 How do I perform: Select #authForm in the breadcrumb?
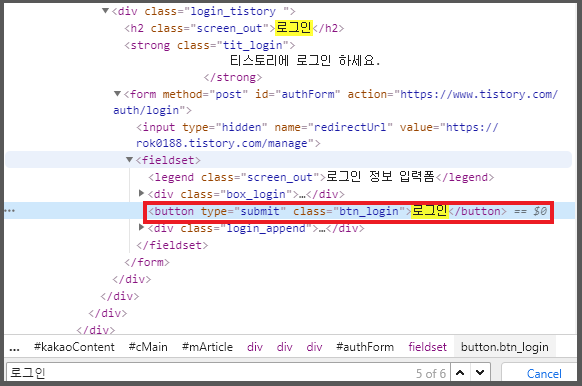tap(365, 347)
